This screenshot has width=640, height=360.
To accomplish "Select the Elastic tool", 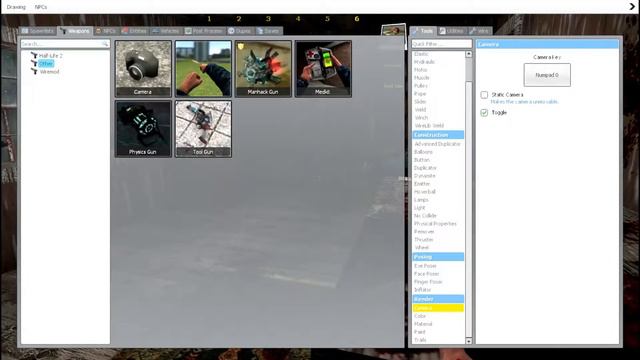I will click(421, 54).
